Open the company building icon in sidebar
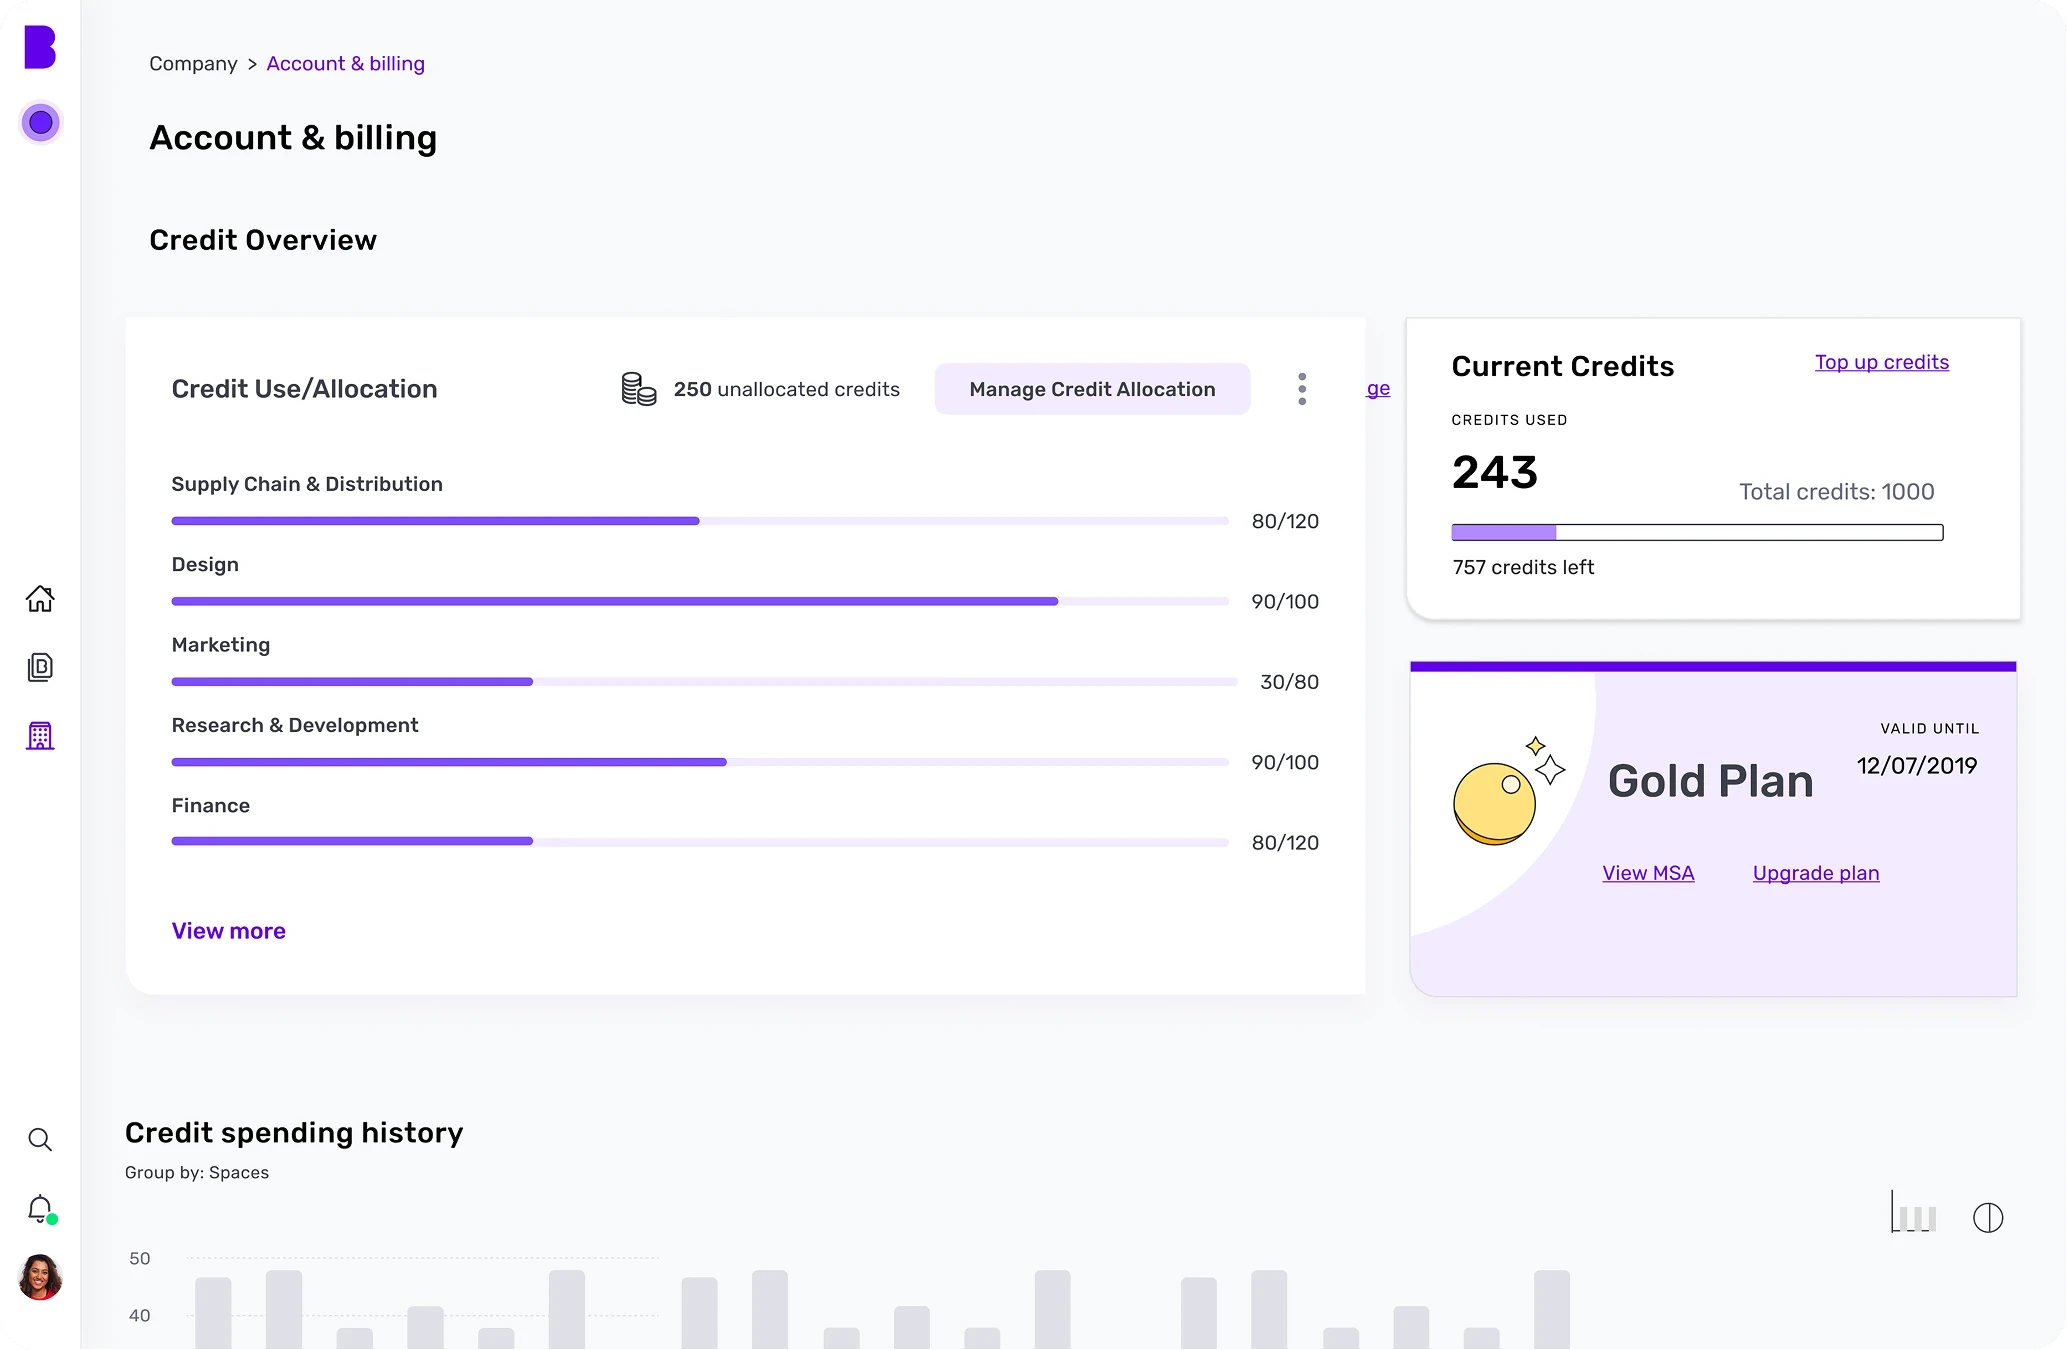The height and width of the screenshot is (1350, 2067). [40, 736]
